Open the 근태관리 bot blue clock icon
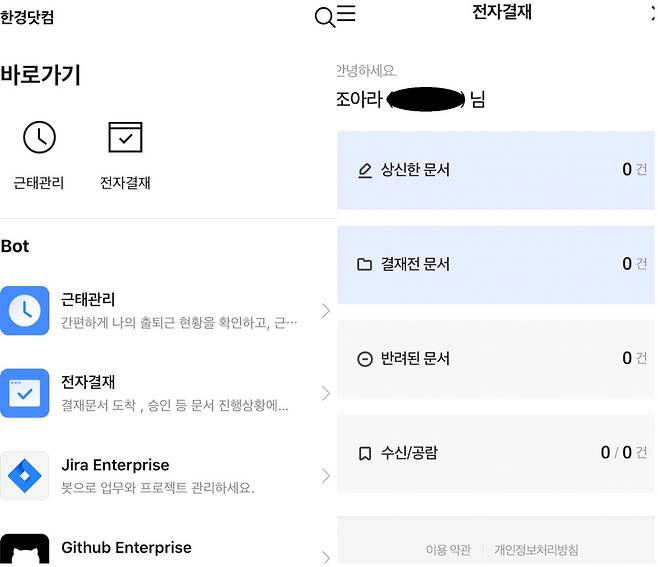This screenshot has width=658, height=567. (x=25, y=310)
